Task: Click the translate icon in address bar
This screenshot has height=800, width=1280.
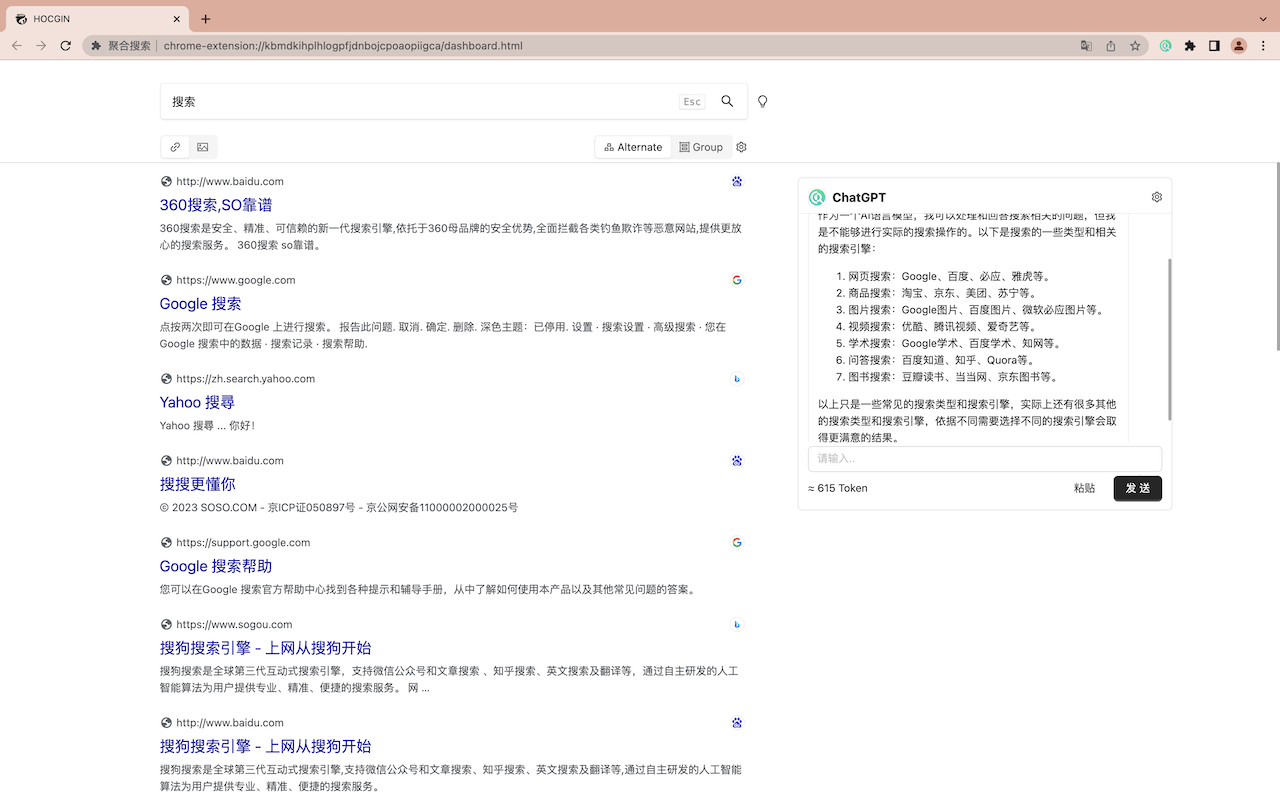Action: (1086, 45)
